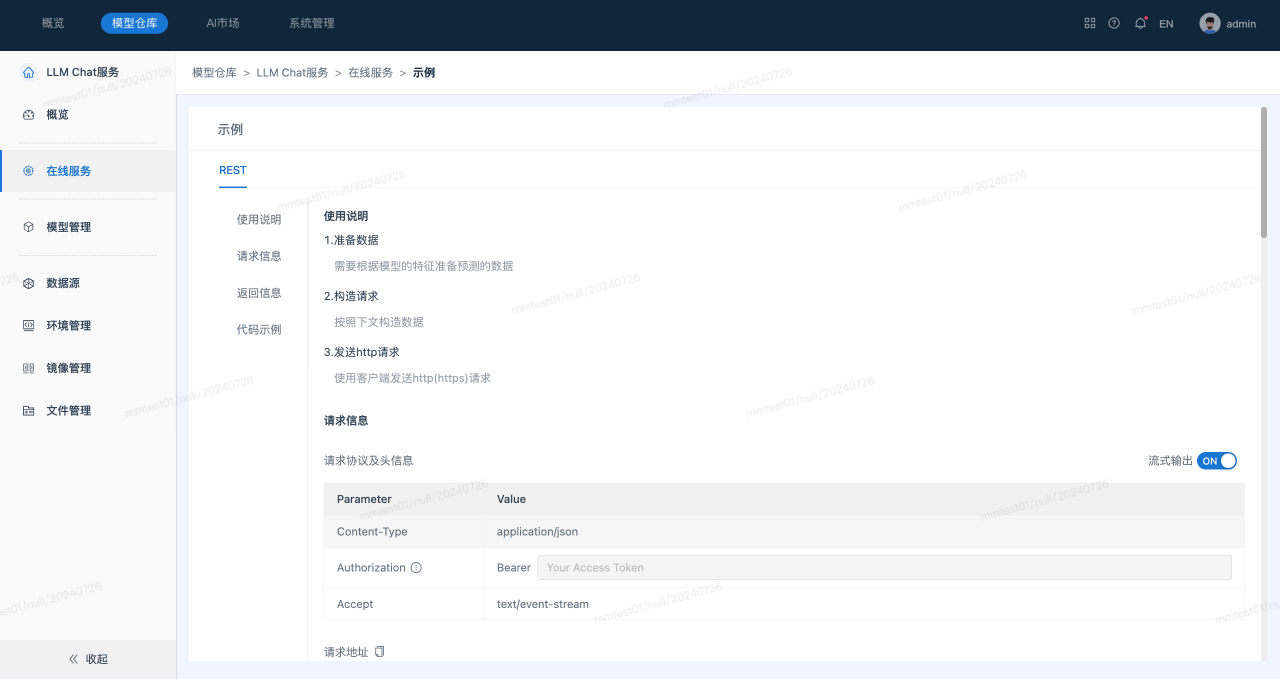Open 模型管理 in the sidebar
This screenshot has height=679, width=1280.
[x=68, y=227]
